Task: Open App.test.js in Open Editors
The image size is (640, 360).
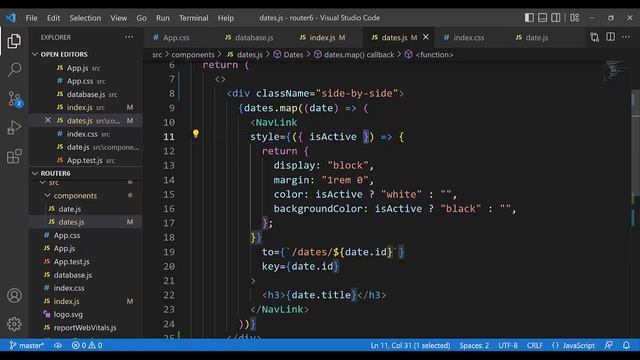Action: click(x=86, y=160)
